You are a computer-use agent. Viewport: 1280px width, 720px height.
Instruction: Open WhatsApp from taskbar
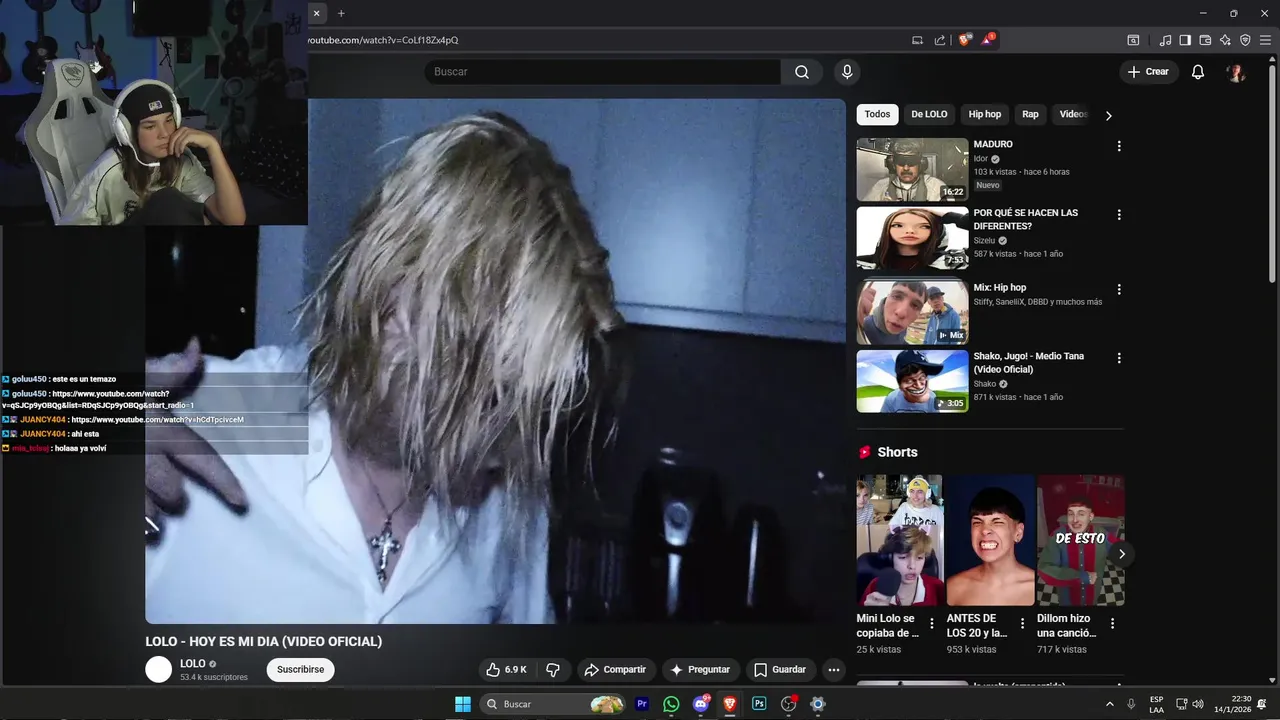pyautogui.click(x=671, y=704)
